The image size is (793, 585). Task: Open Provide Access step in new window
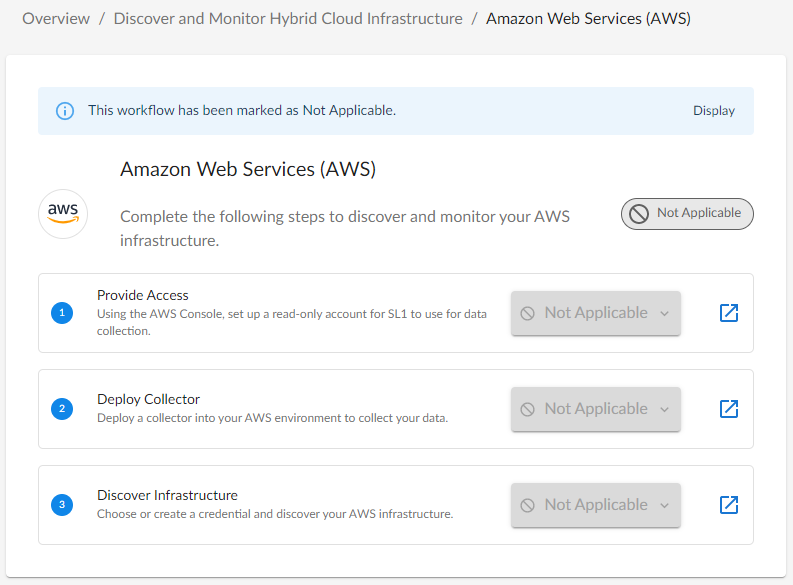tap(729, 313)
